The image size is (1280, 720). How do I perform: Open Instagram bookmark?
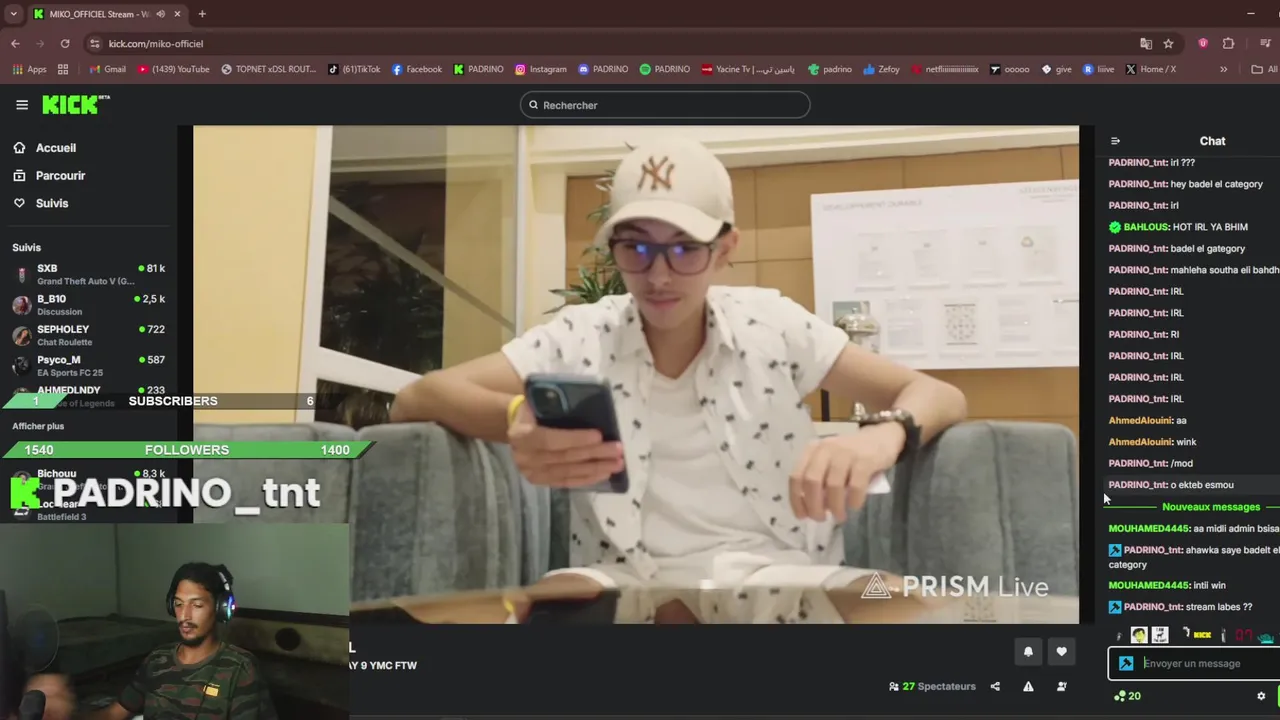[x=540, y=69]
